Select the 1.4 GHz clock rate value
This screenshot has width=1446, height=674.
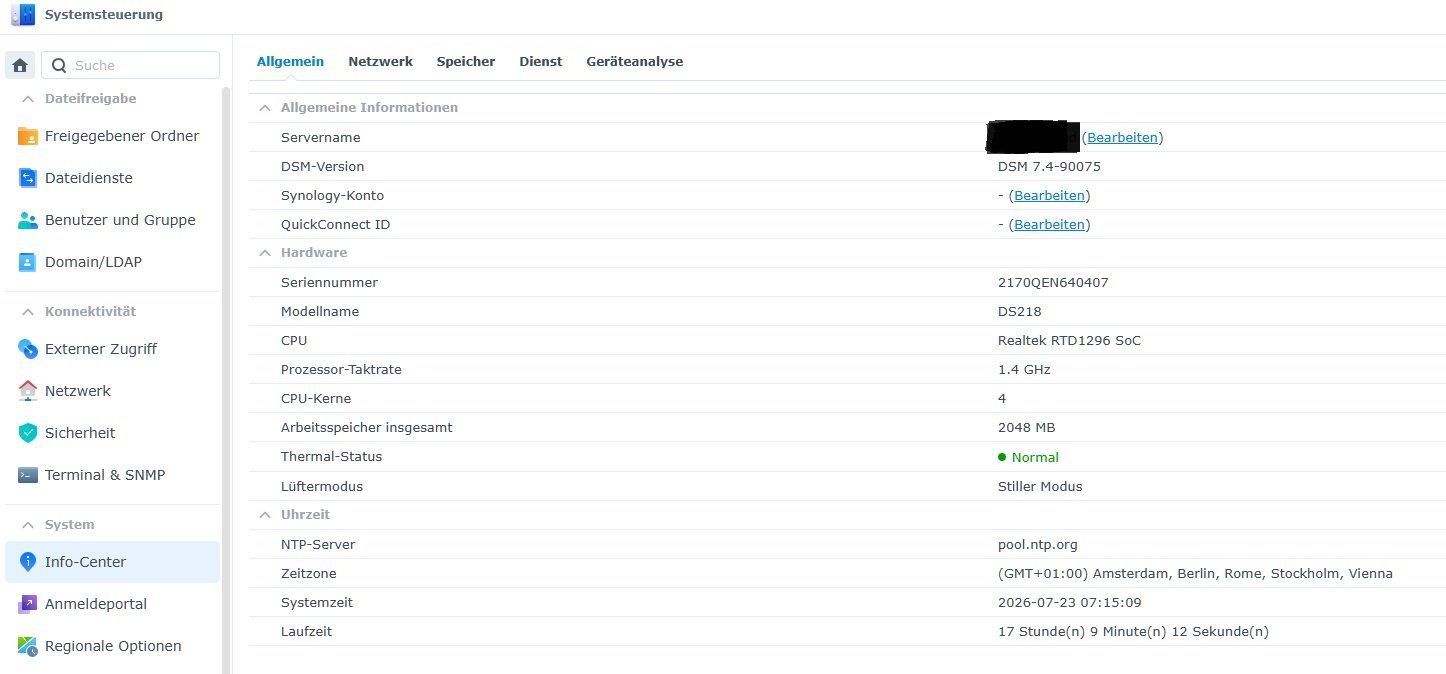coord(1024,369)
